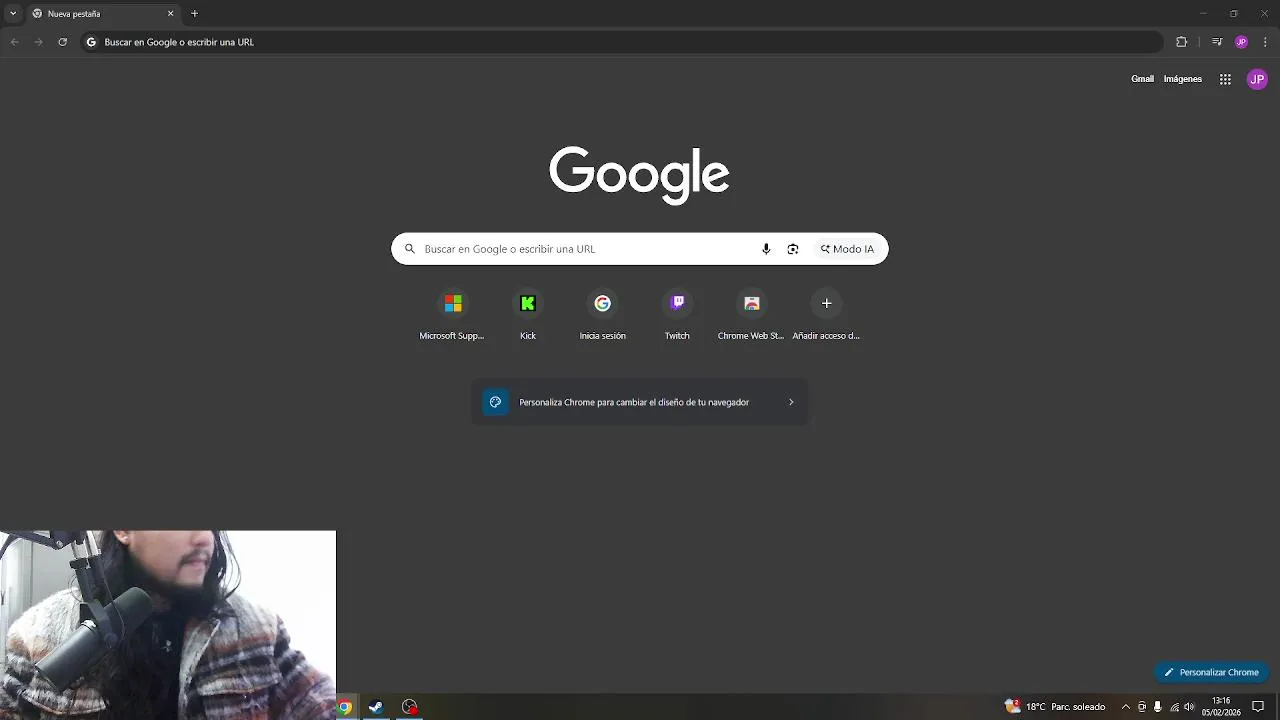Click the camera tray icon
The height and width of the screenshot is (720, 1280).
1142,707
